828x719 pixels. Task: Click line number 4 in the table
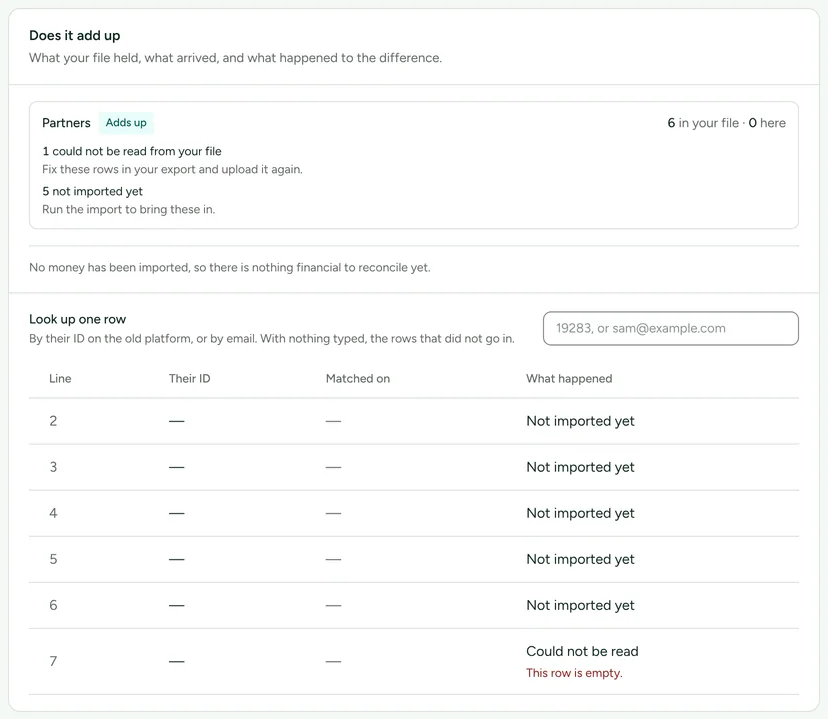53,513
